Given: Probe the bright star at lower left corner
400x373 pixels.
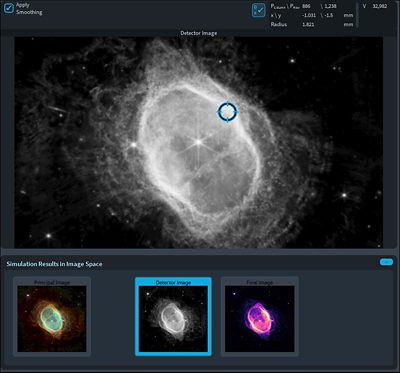Looking at the screenshot, I should (x=49, y=236).
